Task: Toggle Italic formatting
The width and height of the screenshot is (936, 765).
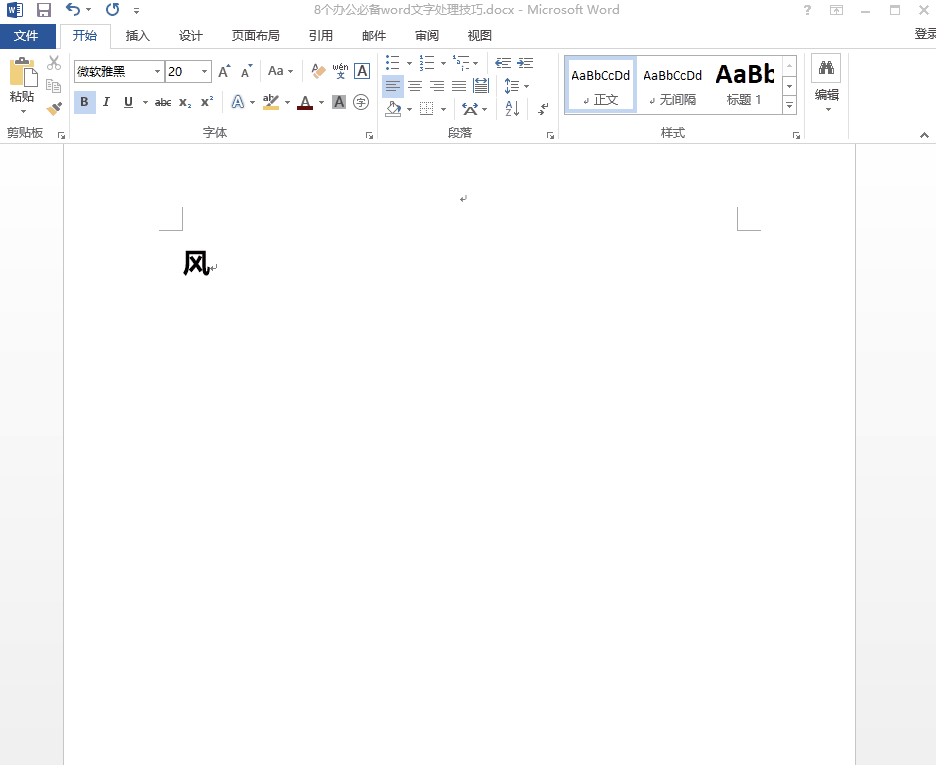Action: [106, 102]
